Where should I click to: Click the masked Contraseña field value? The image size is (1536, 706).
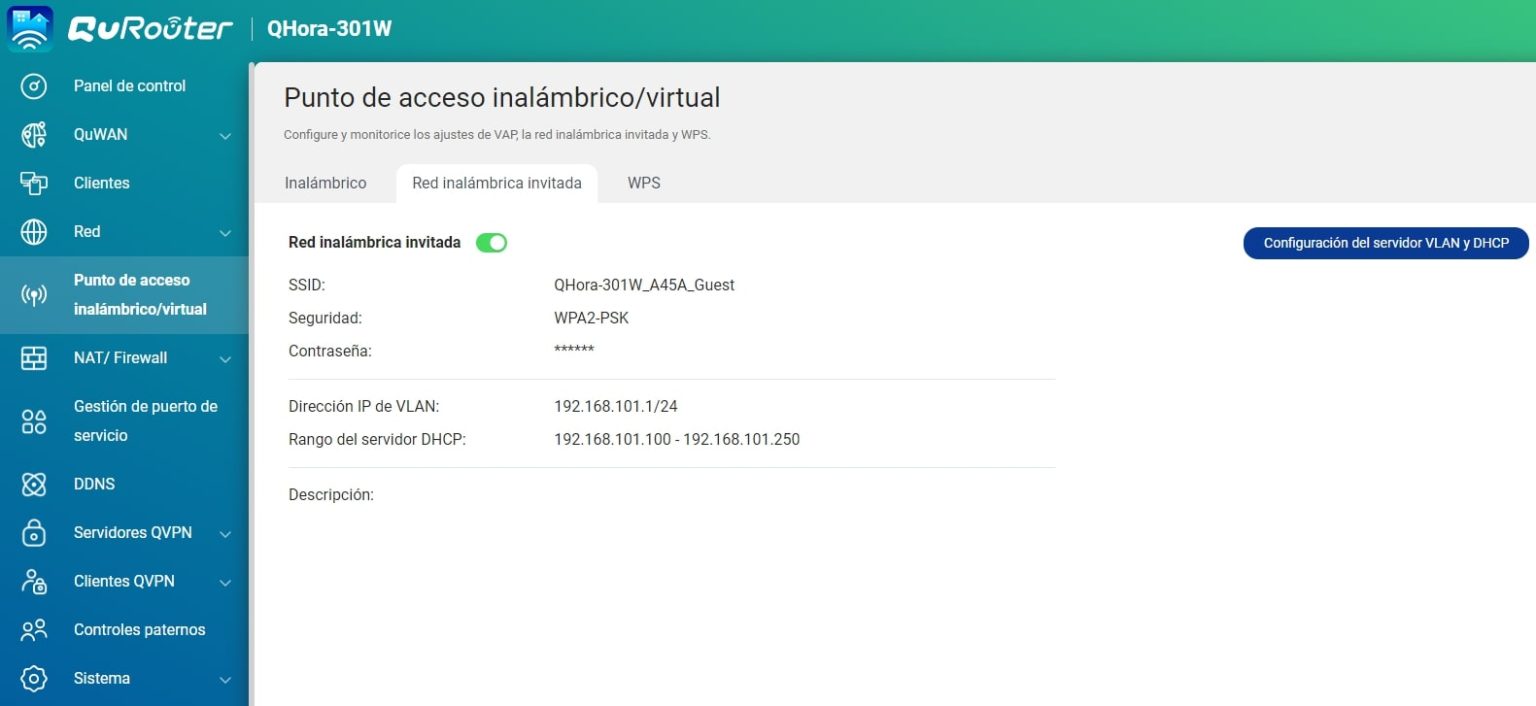575,350
